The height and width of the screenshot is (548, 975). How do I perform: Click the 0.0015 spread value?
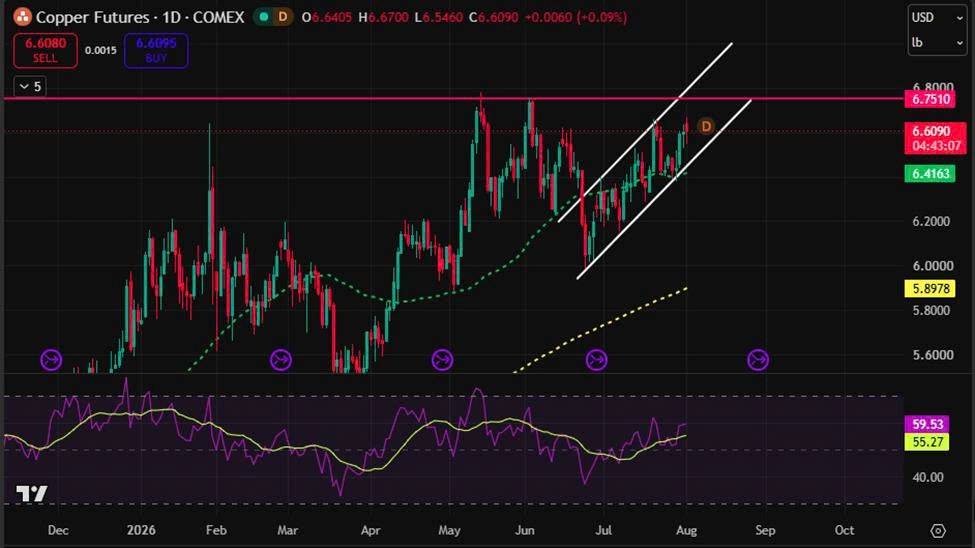pyautogui.click(x=101, y=50)
